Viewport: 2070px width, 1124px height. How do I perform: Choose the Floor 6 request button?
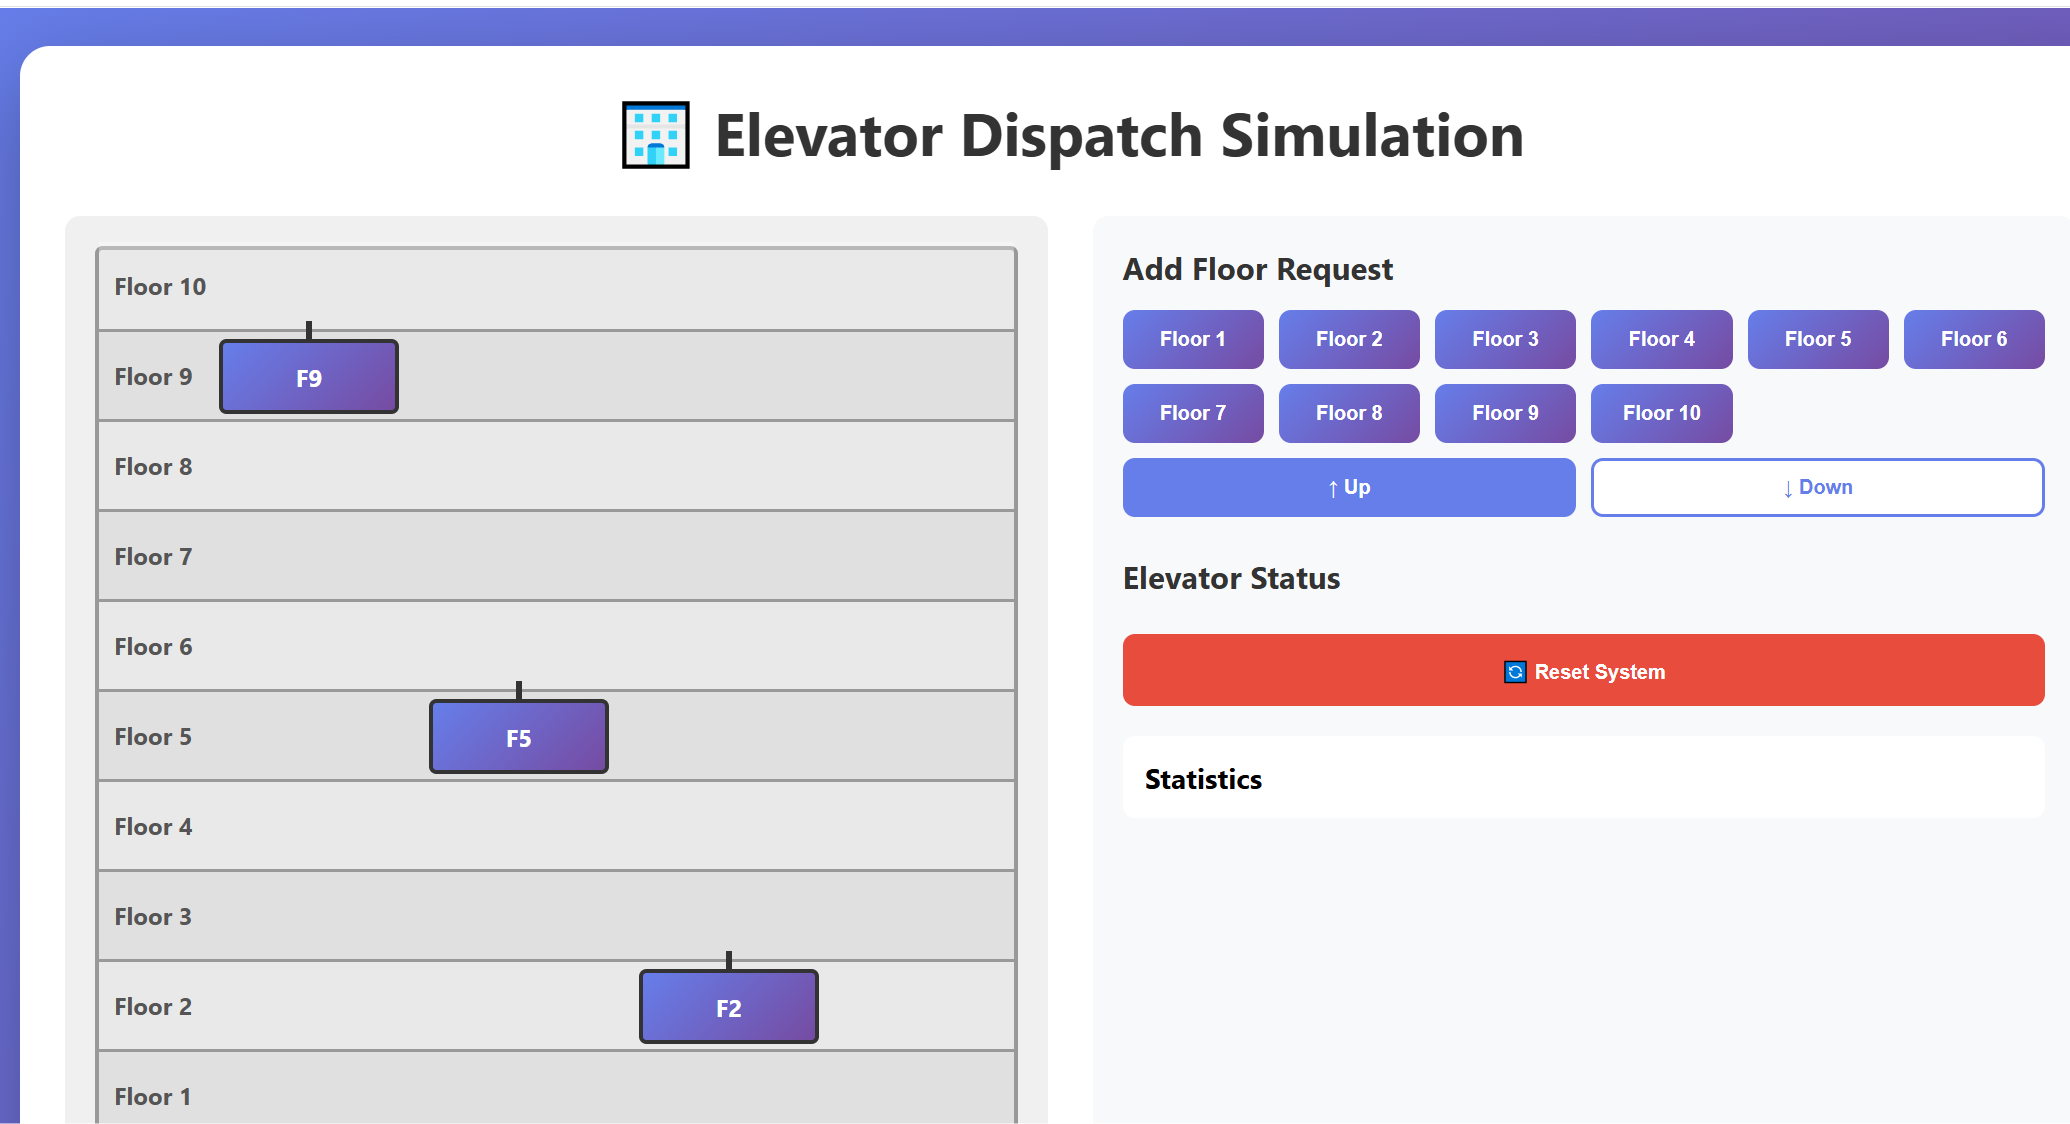(1974, 339)
